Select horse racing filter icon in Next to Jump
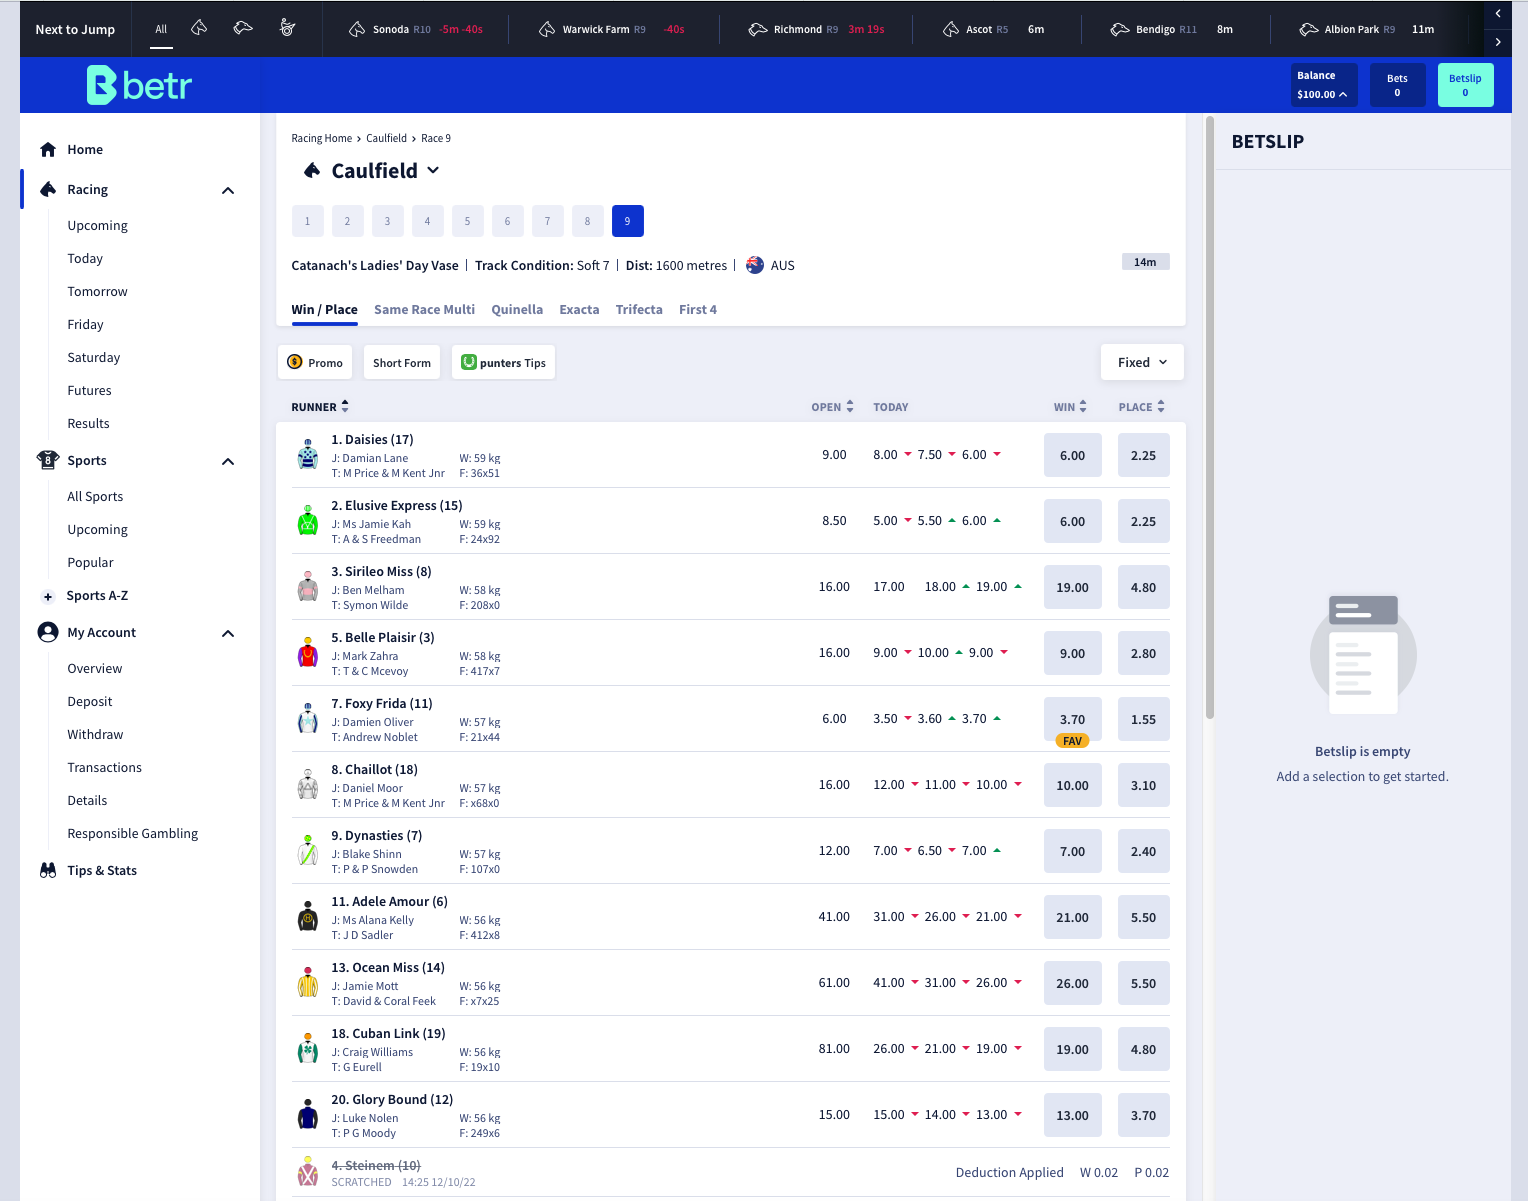This screenshot has width=1528, height=1201. coord(199,28)
